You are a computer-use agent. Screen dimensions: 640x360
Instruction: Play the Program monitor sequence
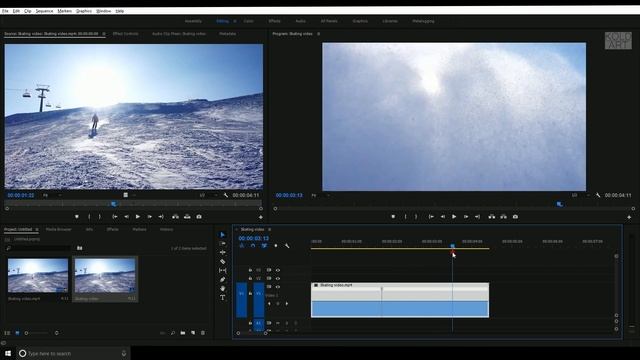[x=454, y=217]
